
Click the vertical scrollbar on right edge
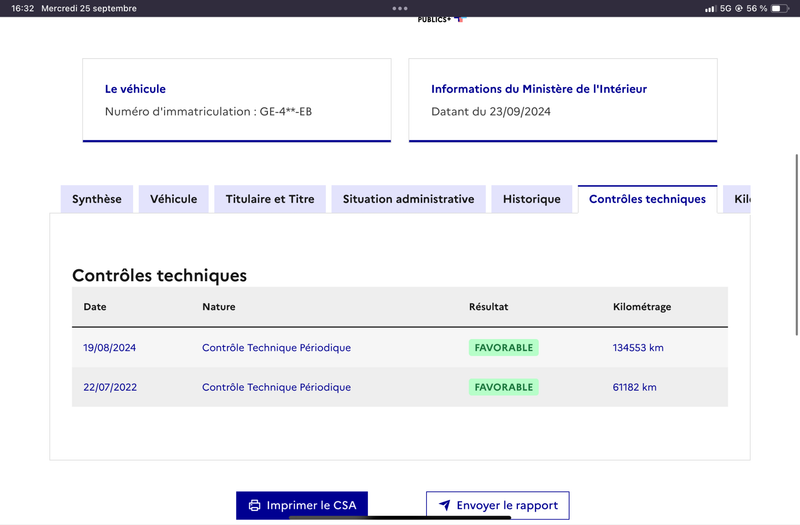click(796, 245)
